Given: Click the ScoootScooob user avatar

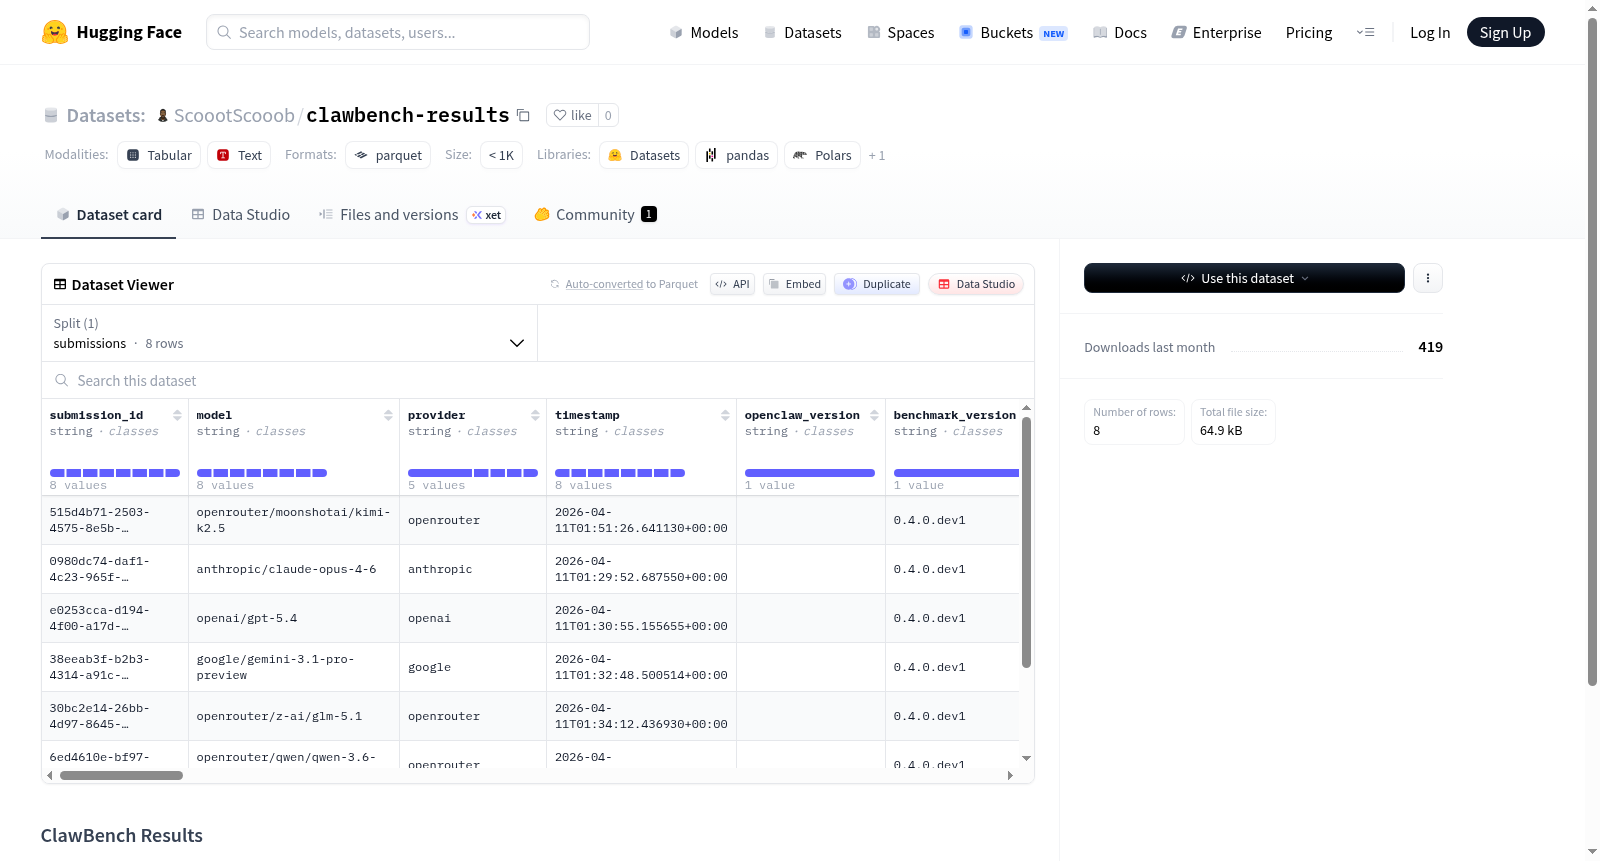Looking at the screenshot, I should point(163,115).
